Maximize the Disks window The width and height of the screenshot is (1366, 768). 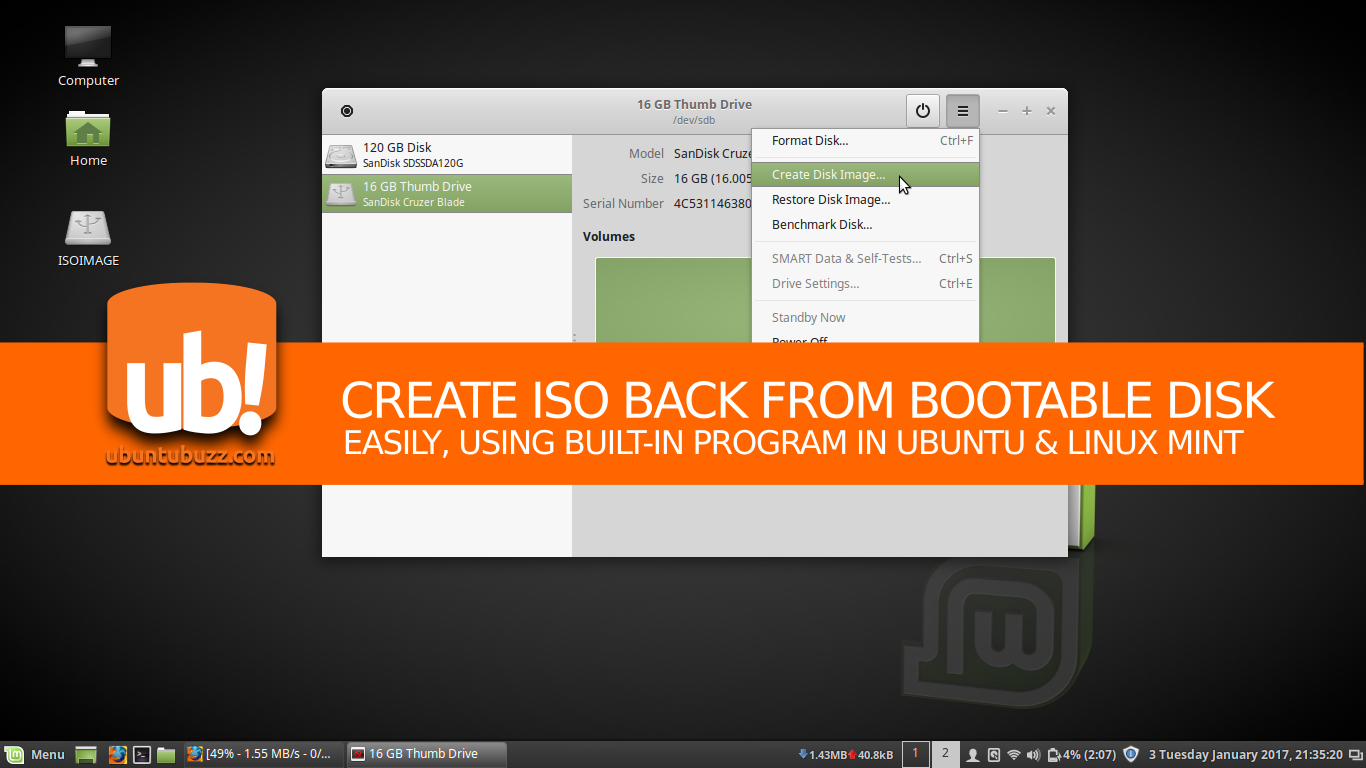tap(1027, 111)
